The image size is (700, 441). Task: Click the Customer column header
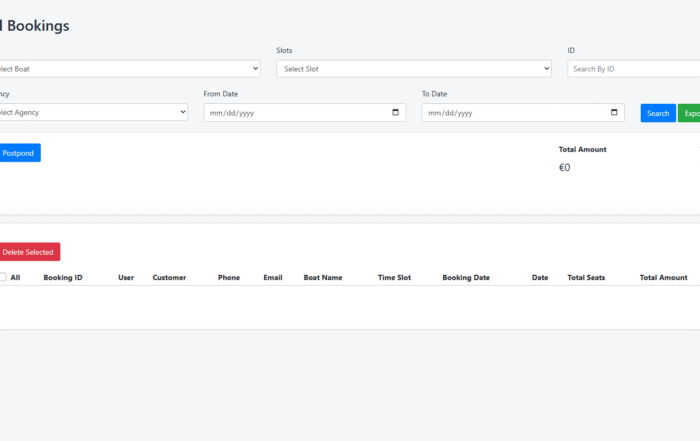(169, 277)
